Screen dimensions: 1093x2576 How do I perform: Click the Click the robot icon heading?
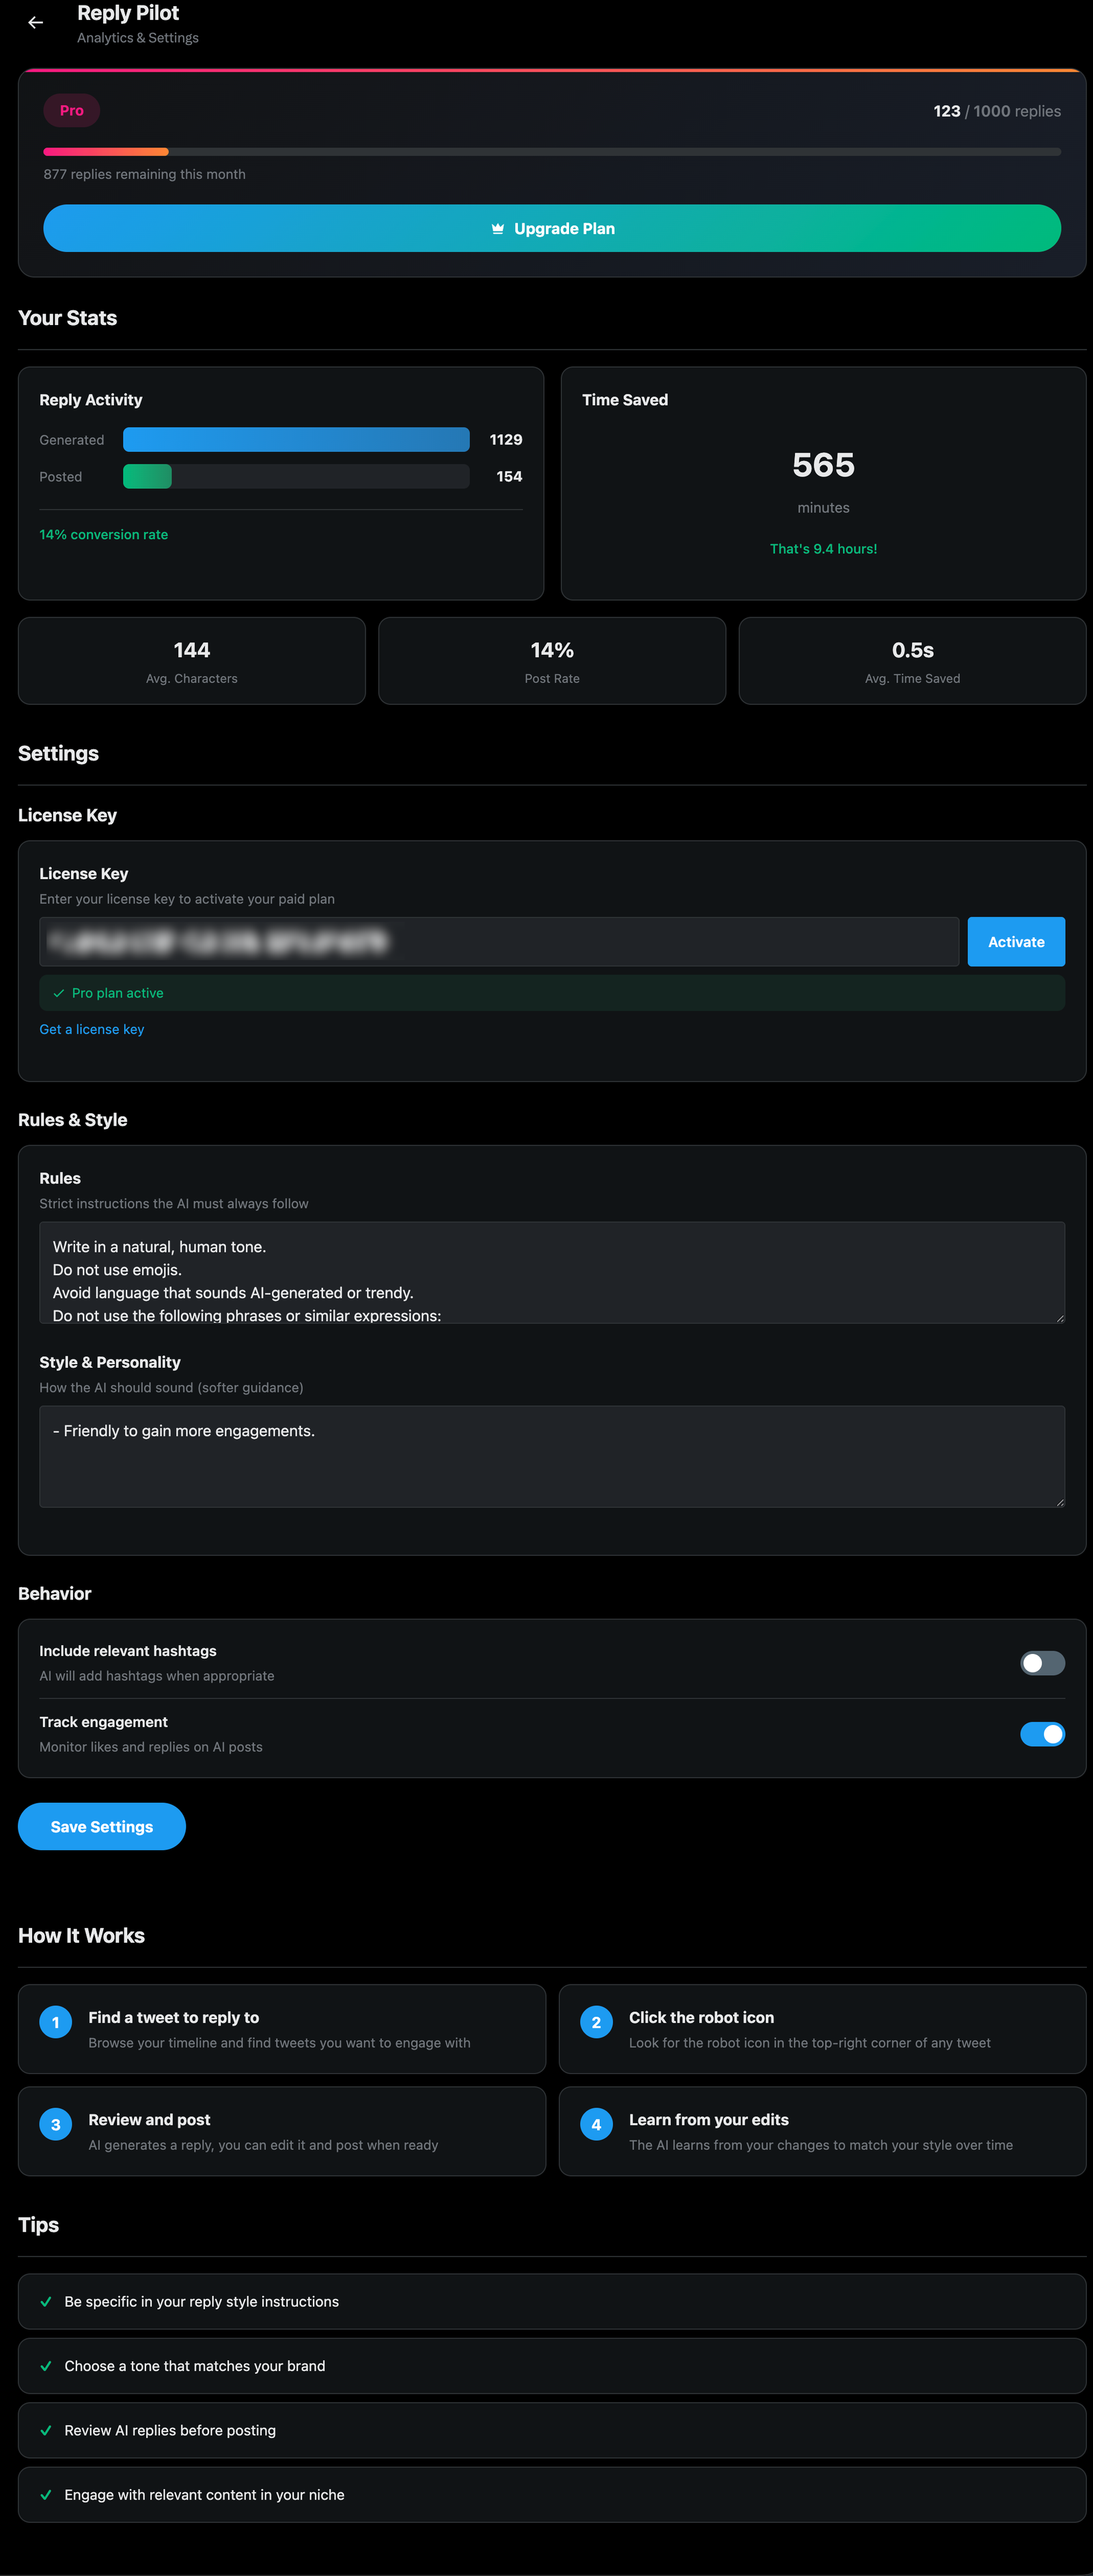pyautogui.click(x=701, y=2018)
